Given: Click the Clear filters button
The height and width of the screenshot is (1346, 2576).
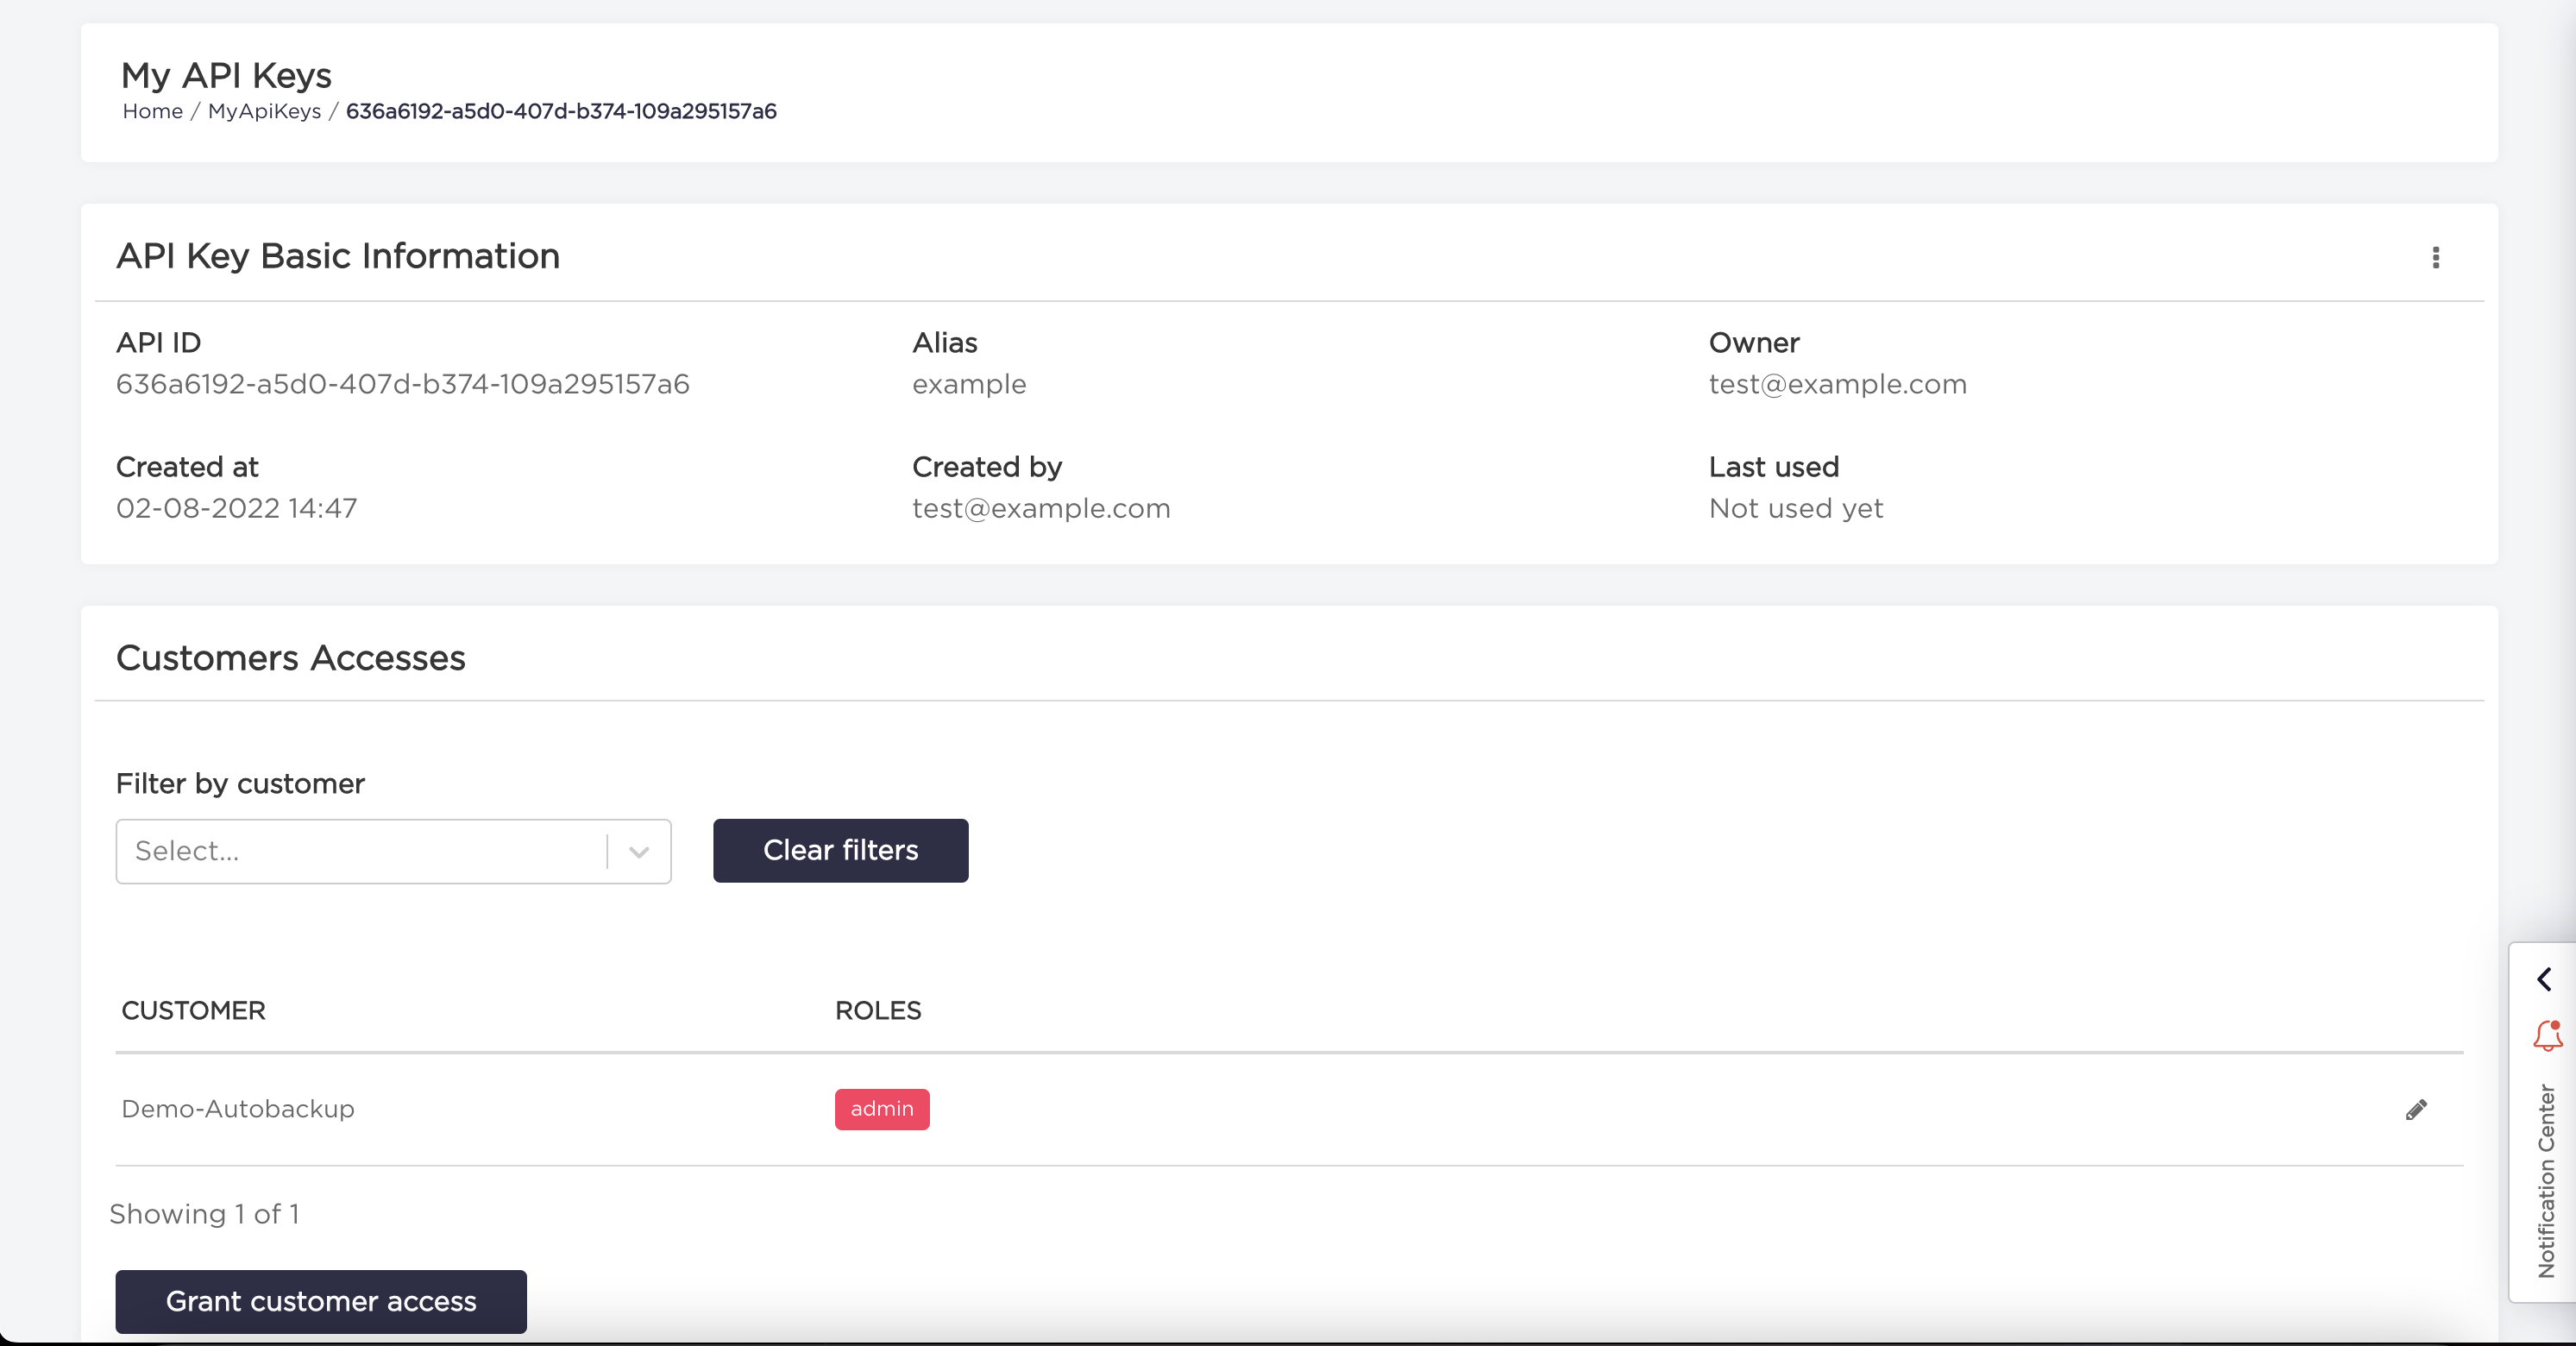Looking at the screenshot, I should coord(840,851).
